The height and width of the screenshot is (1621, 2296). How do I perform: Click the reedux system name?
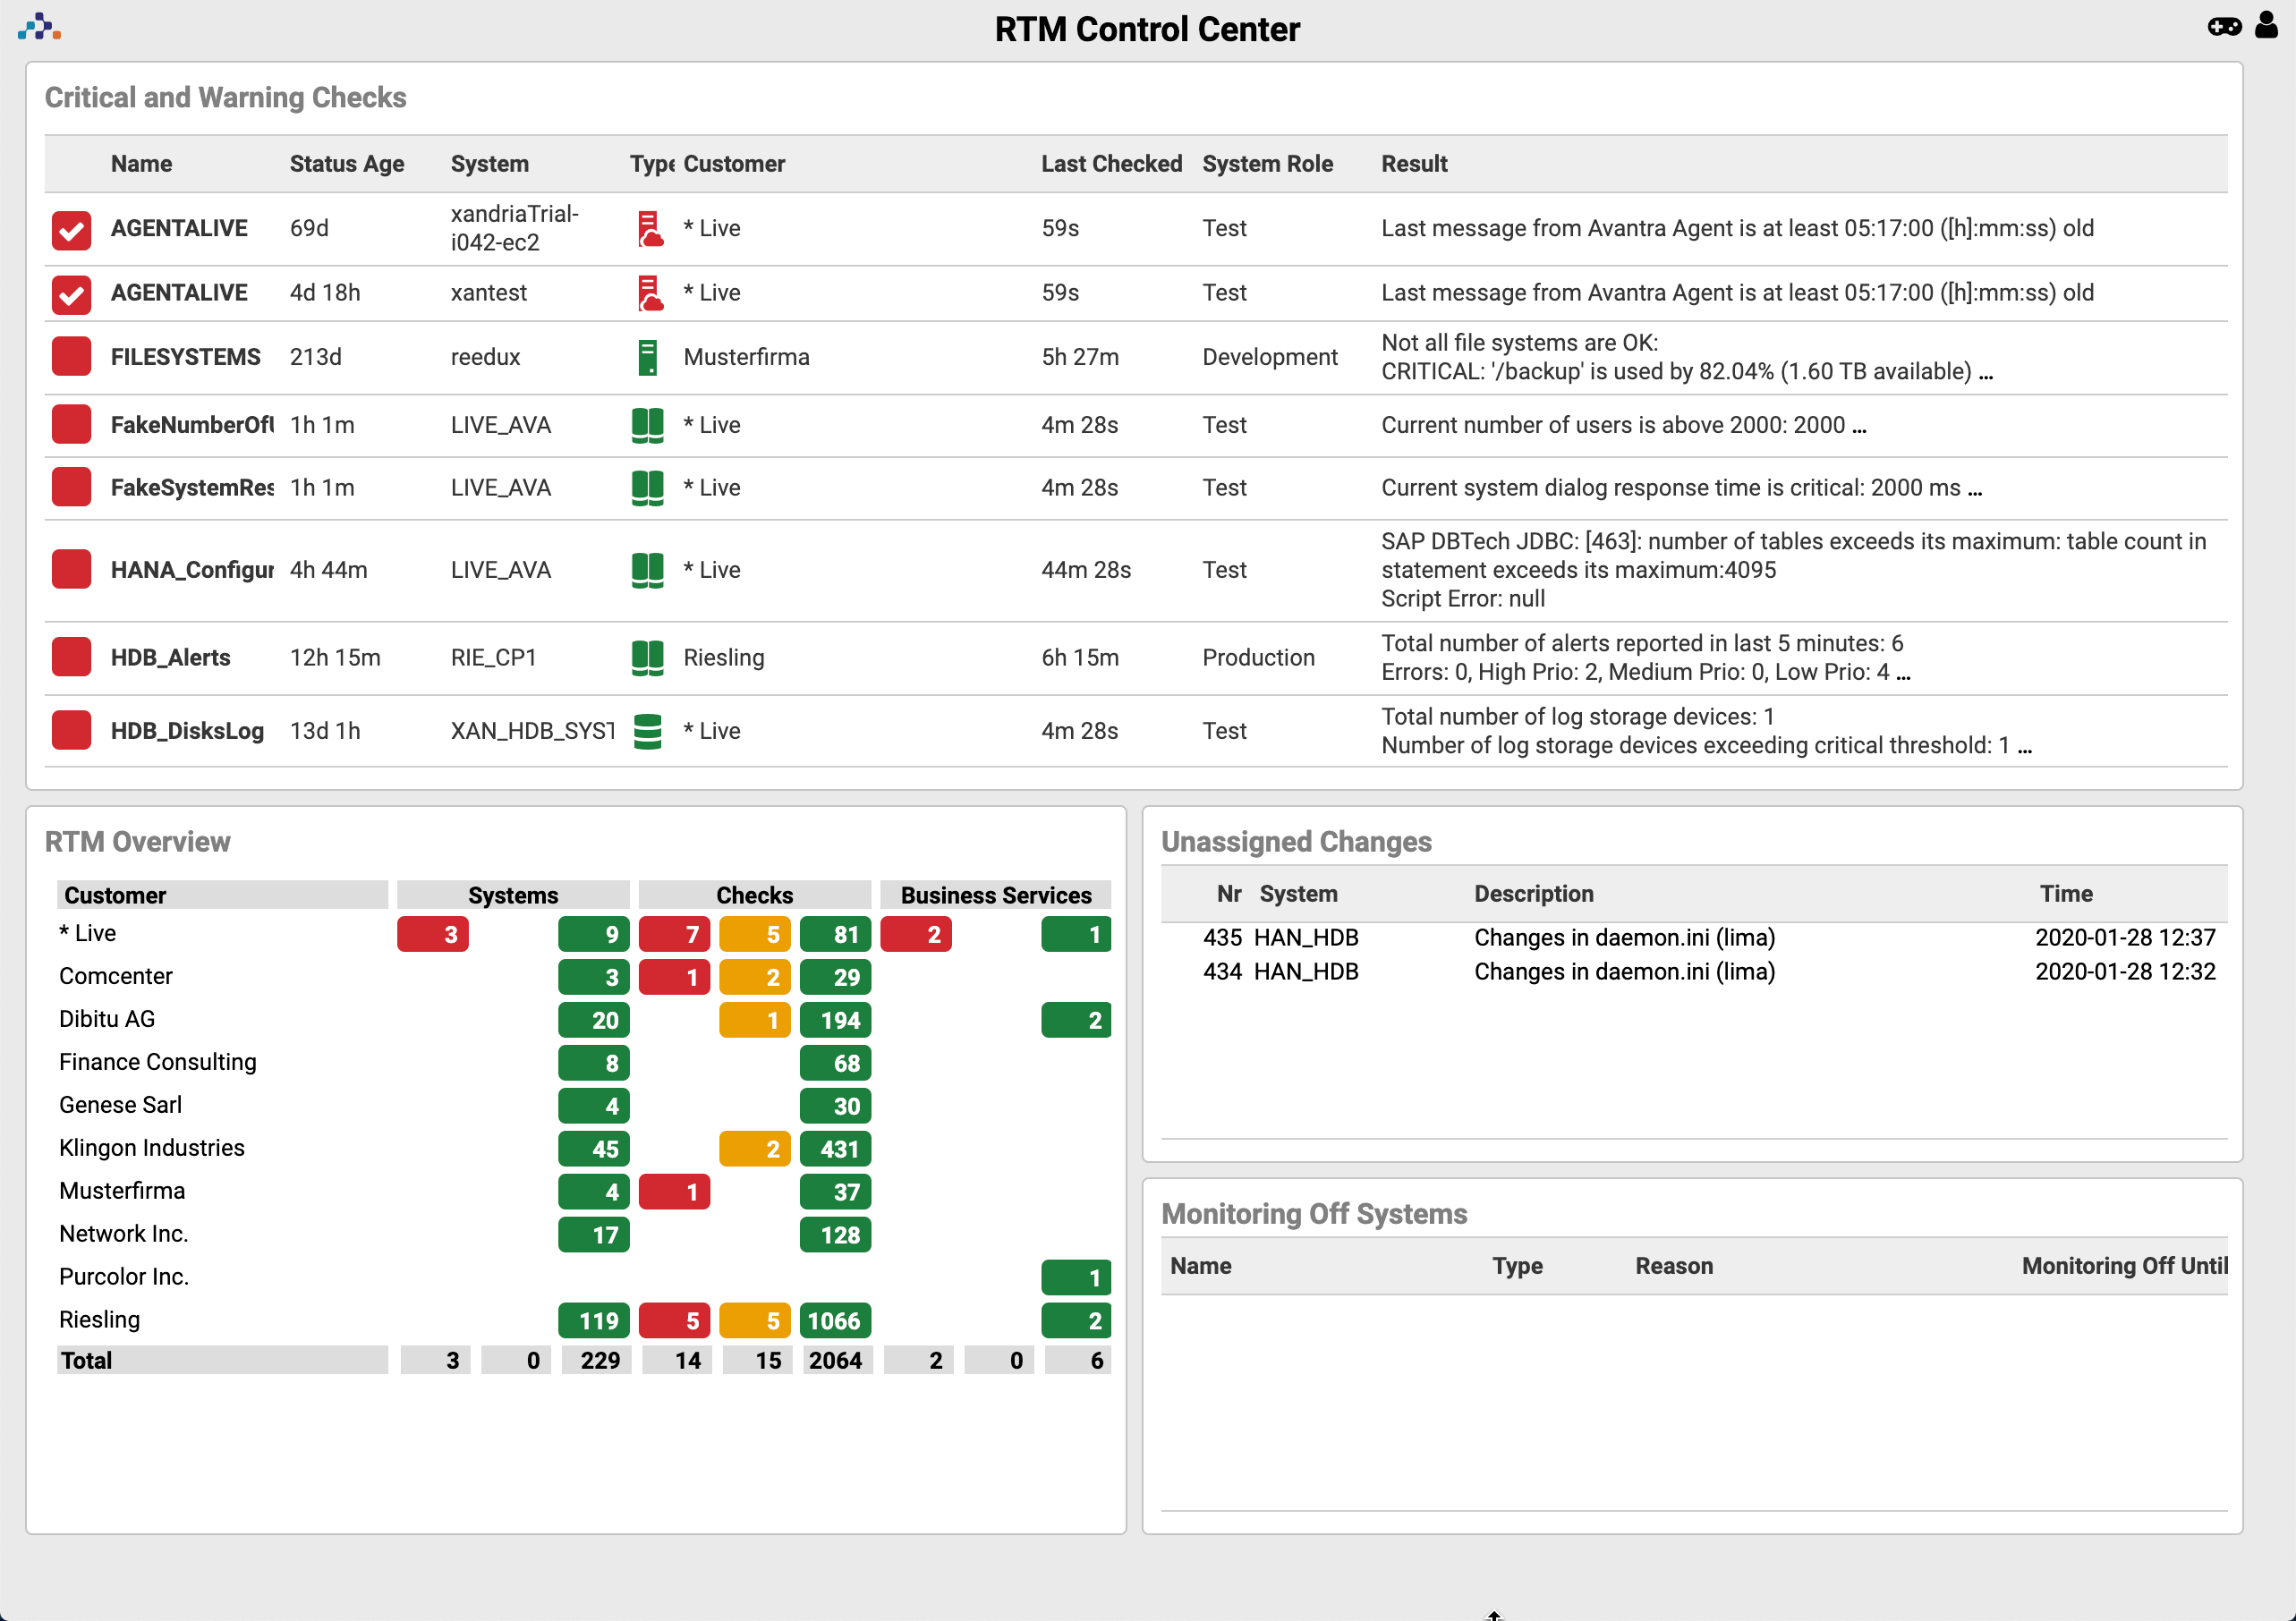coord(485,357)
